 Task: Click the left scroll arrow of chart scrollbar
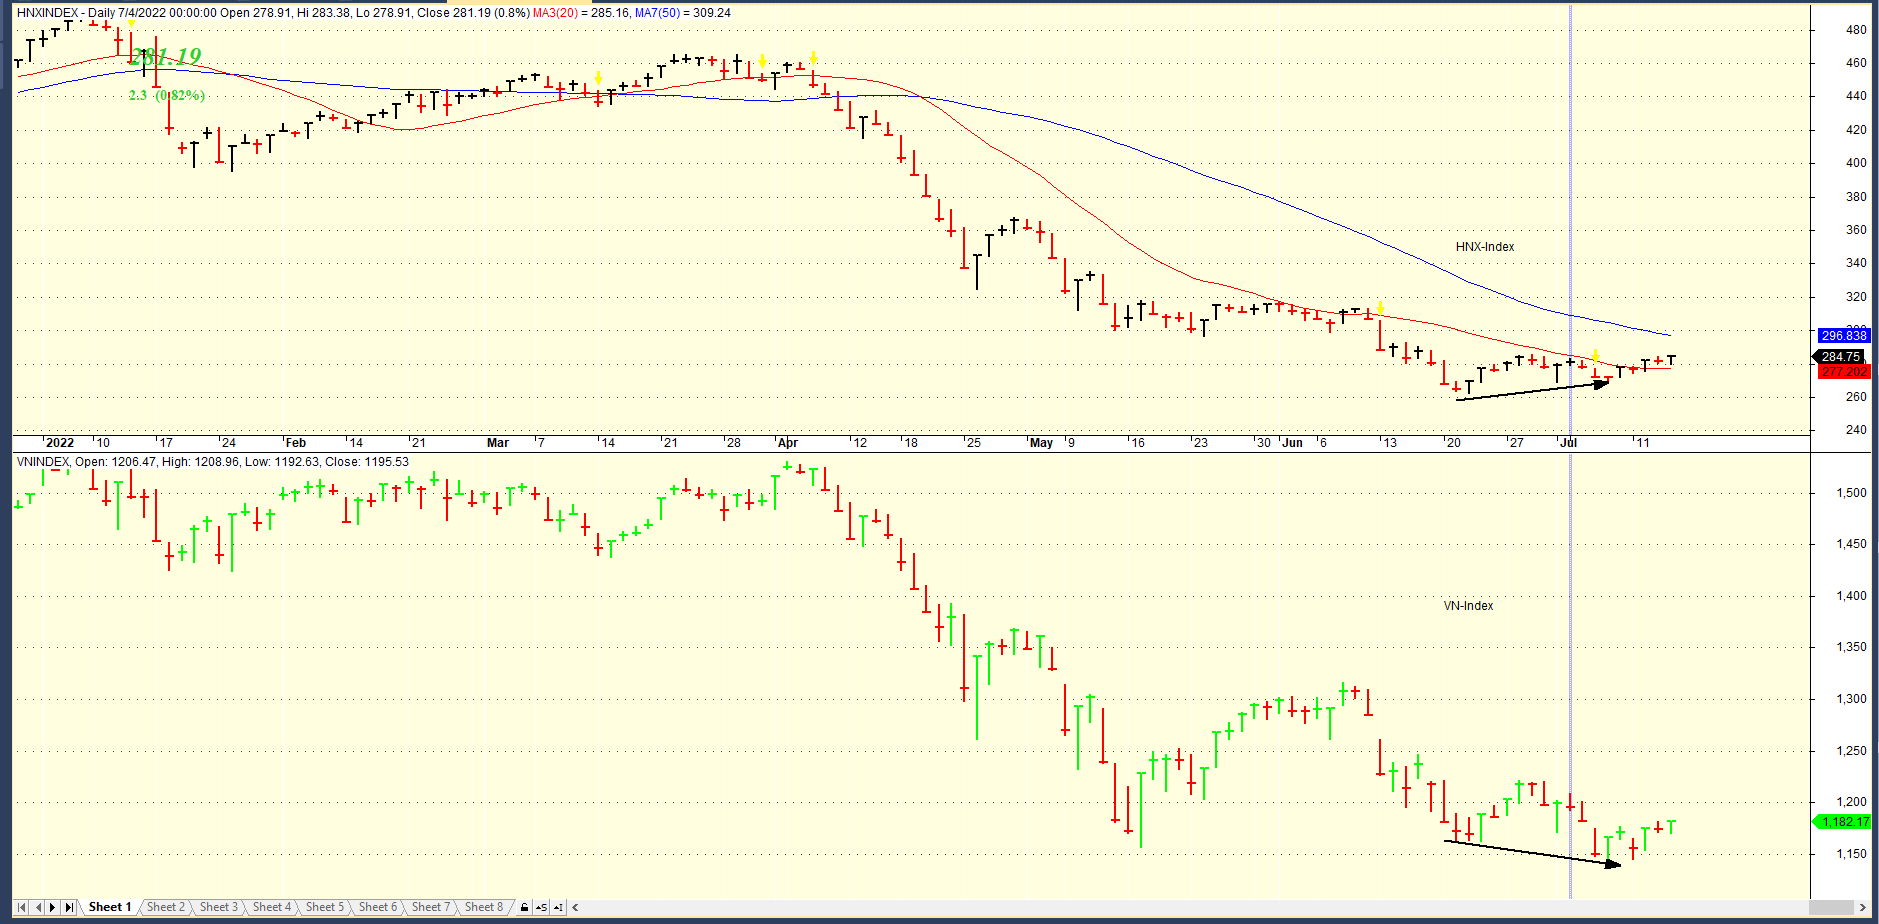(x=575, y=907)
